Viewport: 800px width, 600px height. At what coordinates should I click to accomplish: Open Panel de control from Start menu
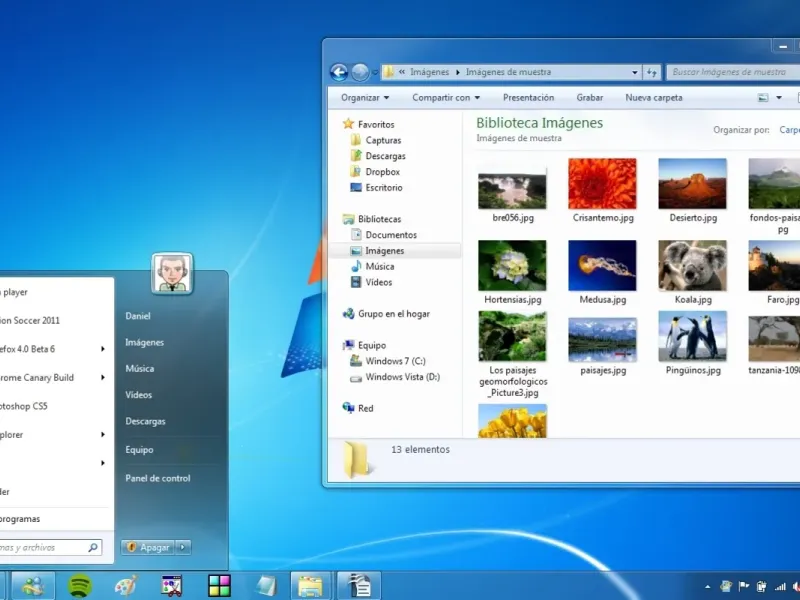point(158,478)
